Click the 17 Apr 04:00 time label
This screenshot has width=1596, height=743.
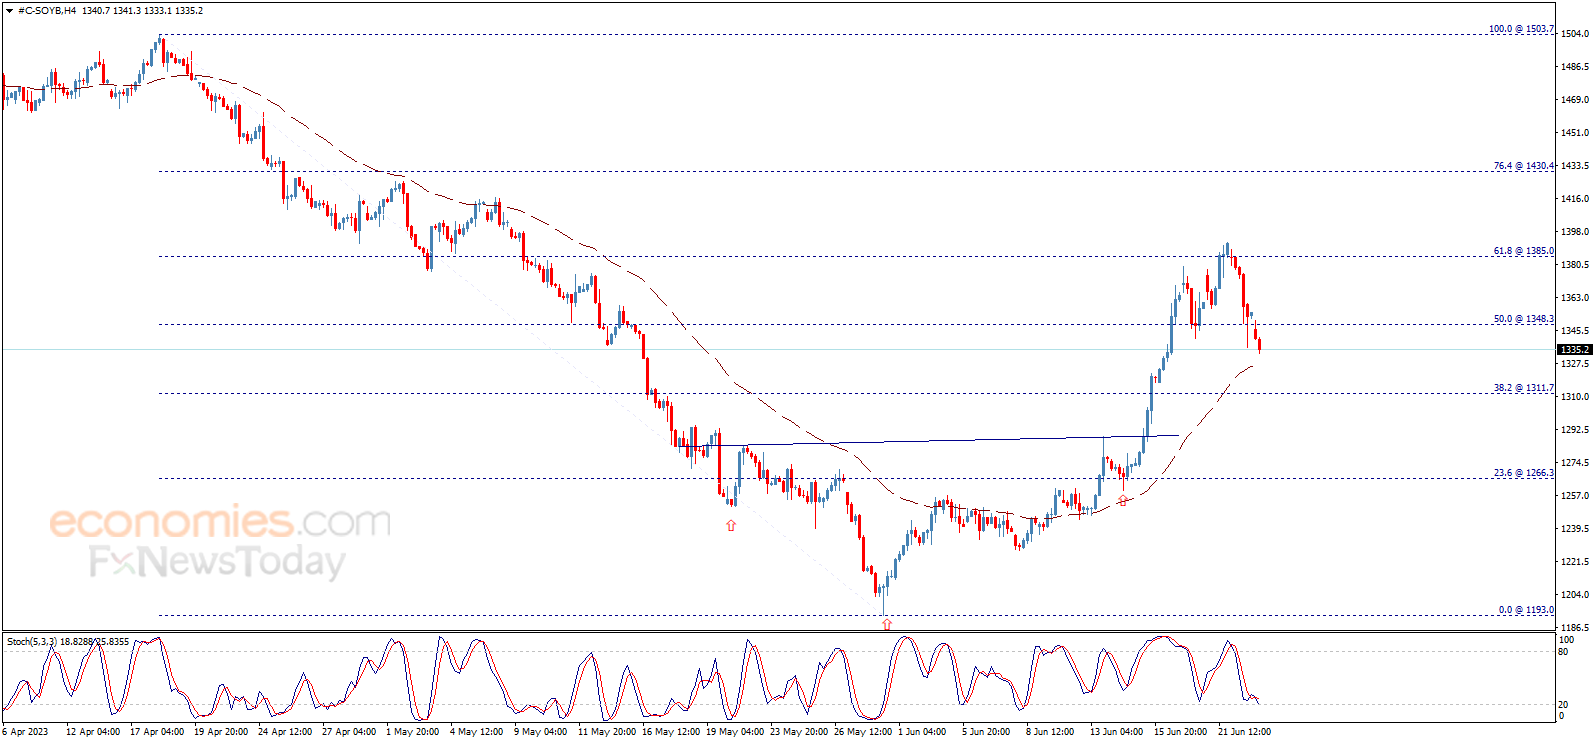pyautogui.click(x=157, y=732)
